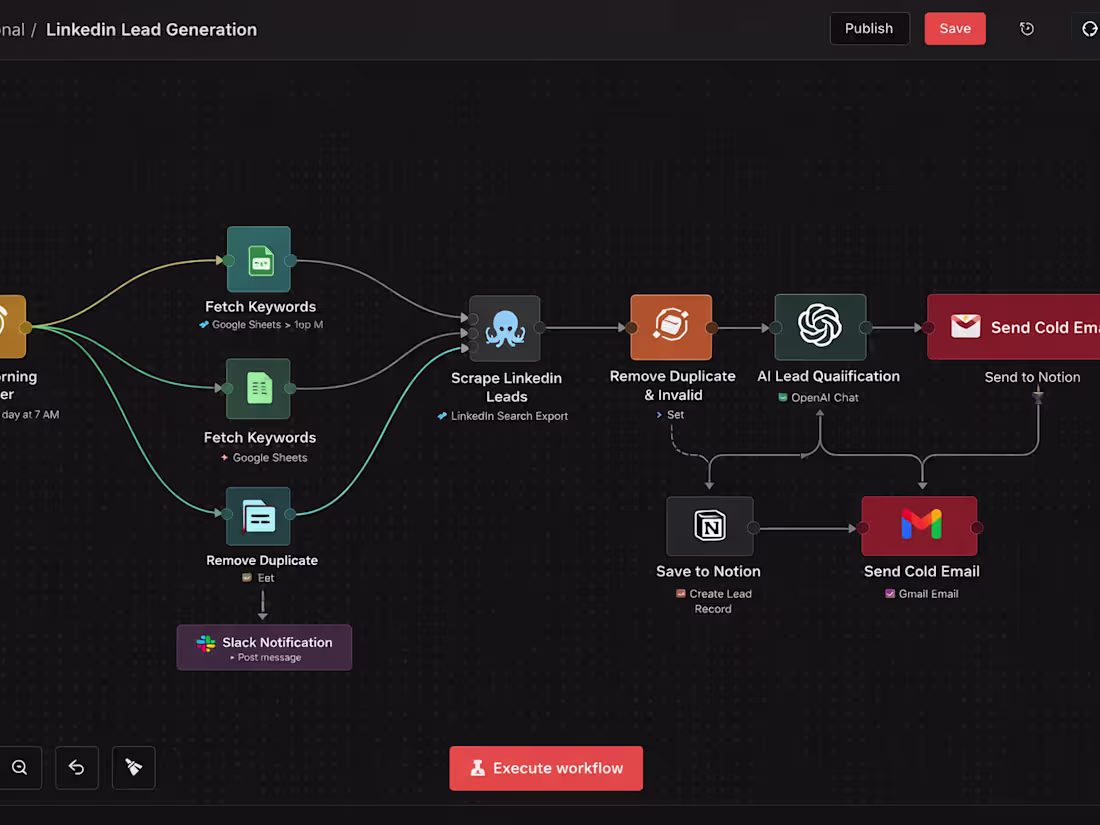The height and width of the screenshot is (825, 1100).
Task: Click the 'AI Lead Quaiification' label
Action: [829, 377]
